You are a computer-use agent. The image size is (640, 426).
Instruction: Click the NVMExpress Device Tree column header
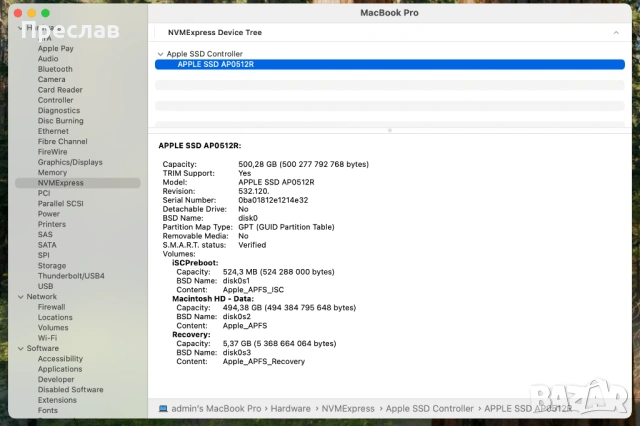[x=215, y=32]
